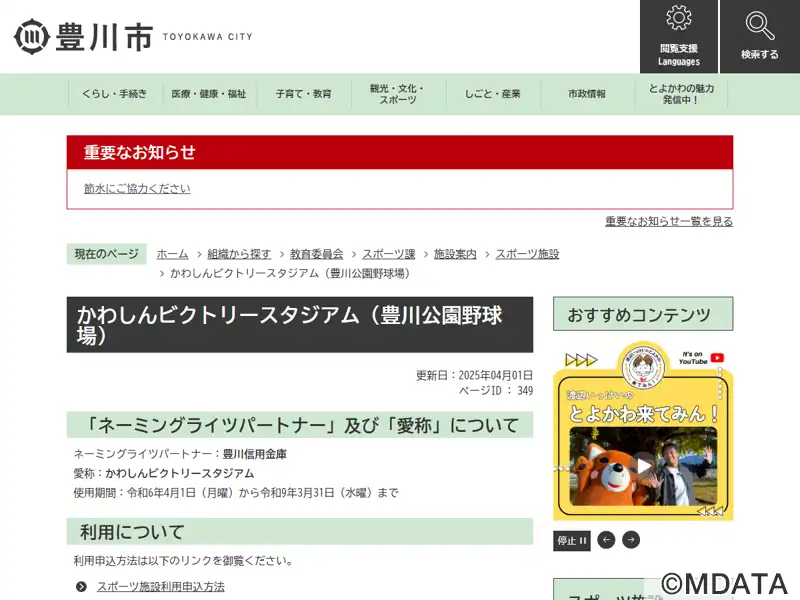800x600 pixels.
Task: Click the Toyokawa City logo emblem
Action: point(32,36)
